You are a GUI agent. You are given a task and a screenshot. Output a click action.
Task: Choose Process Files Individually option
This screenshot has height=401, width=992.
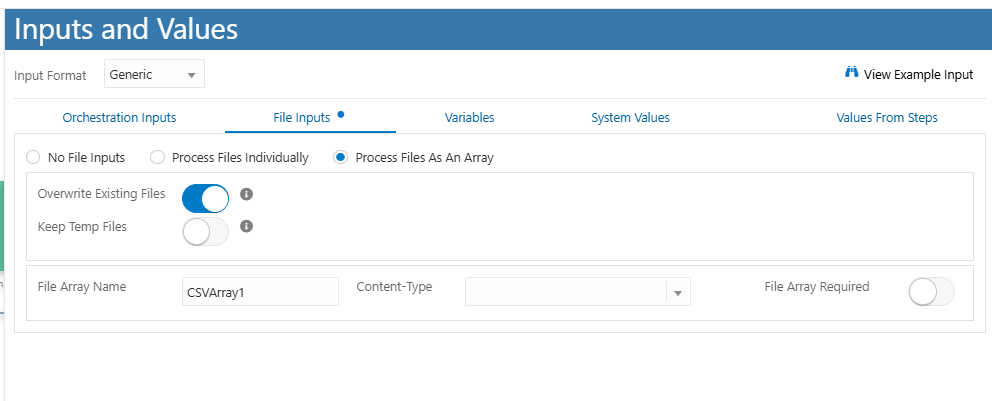pyautogui.click(x=157, y=157)
